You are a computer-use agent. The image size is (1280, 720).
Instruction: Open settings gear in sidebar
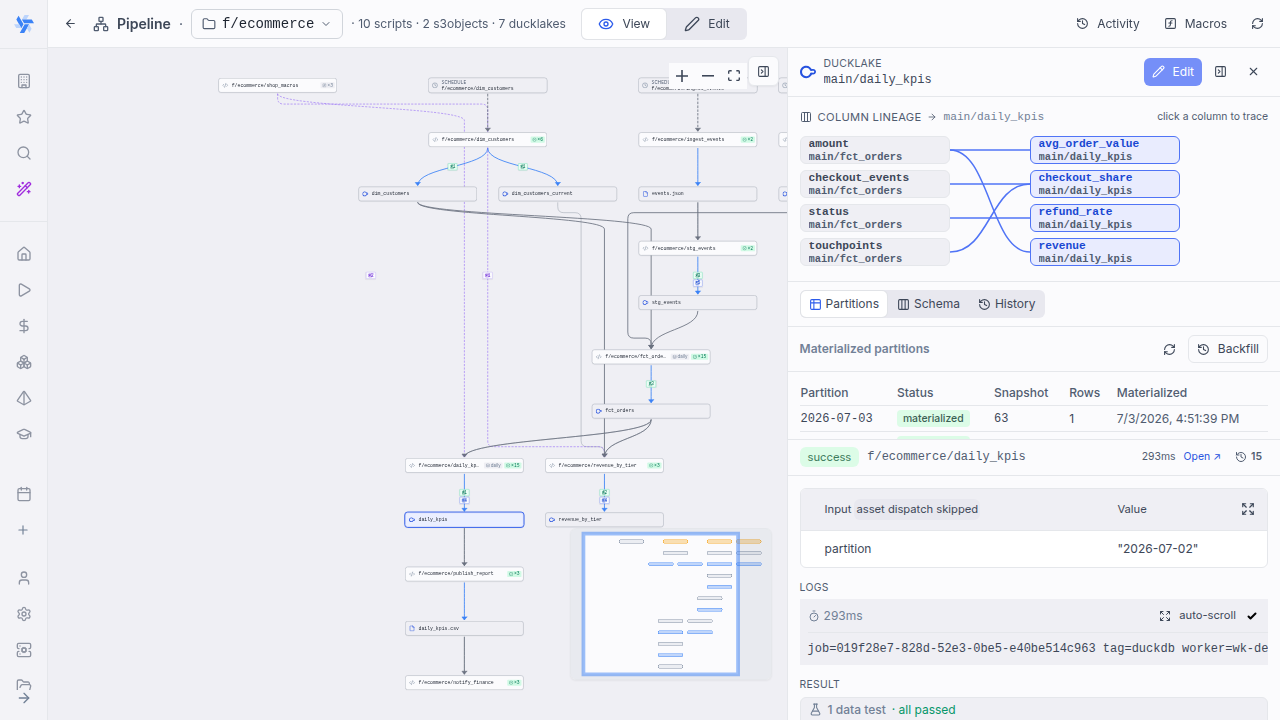point(24,614)
